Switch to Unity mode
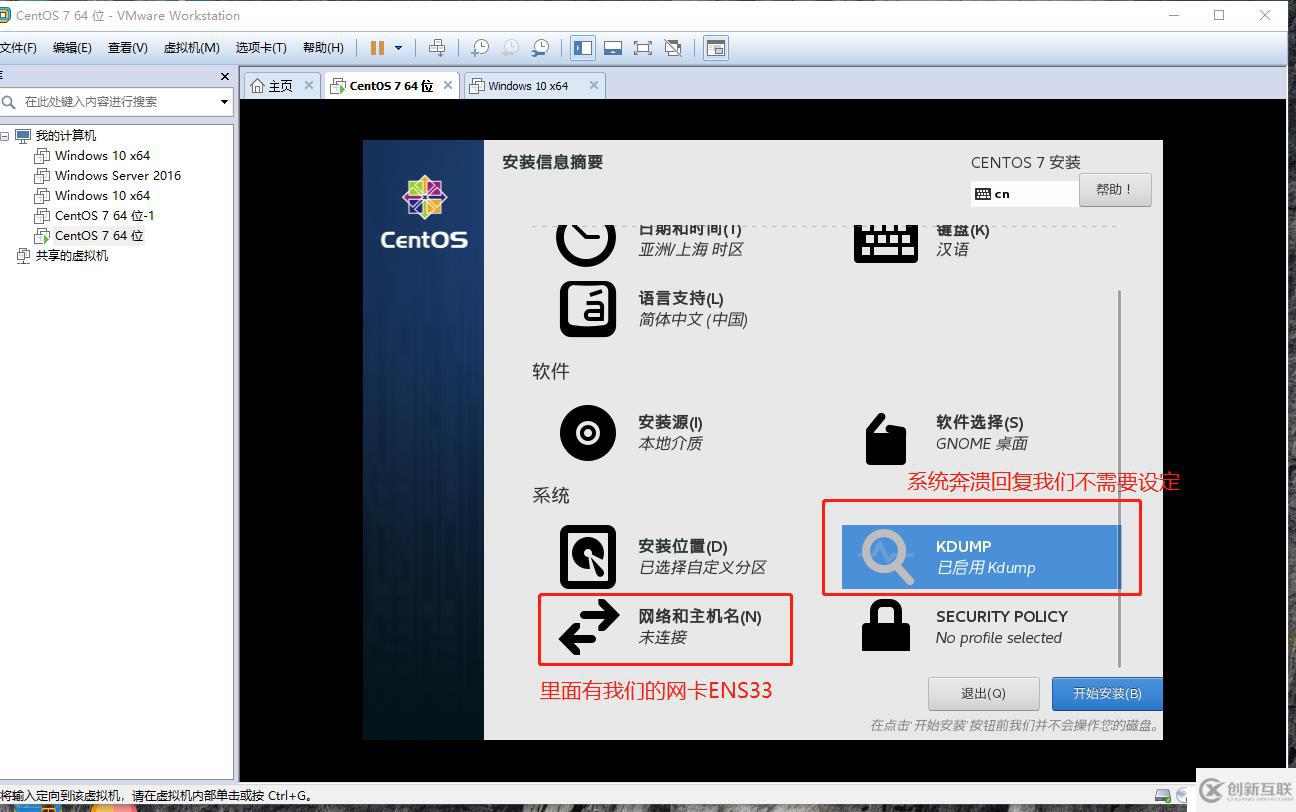Viewport: 1296px width, 812px height. pos(673,48)
